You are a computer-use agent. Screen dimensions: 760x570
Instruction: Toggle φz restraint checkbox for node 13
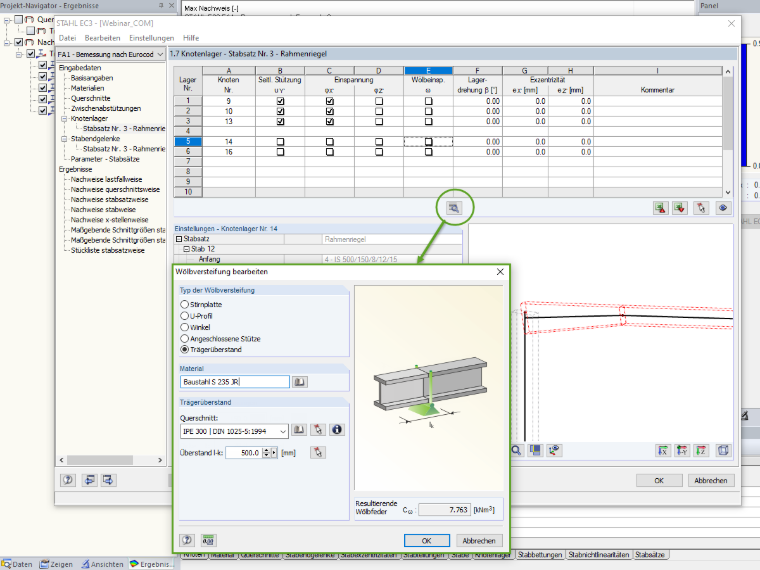click(x=379, y=122)
